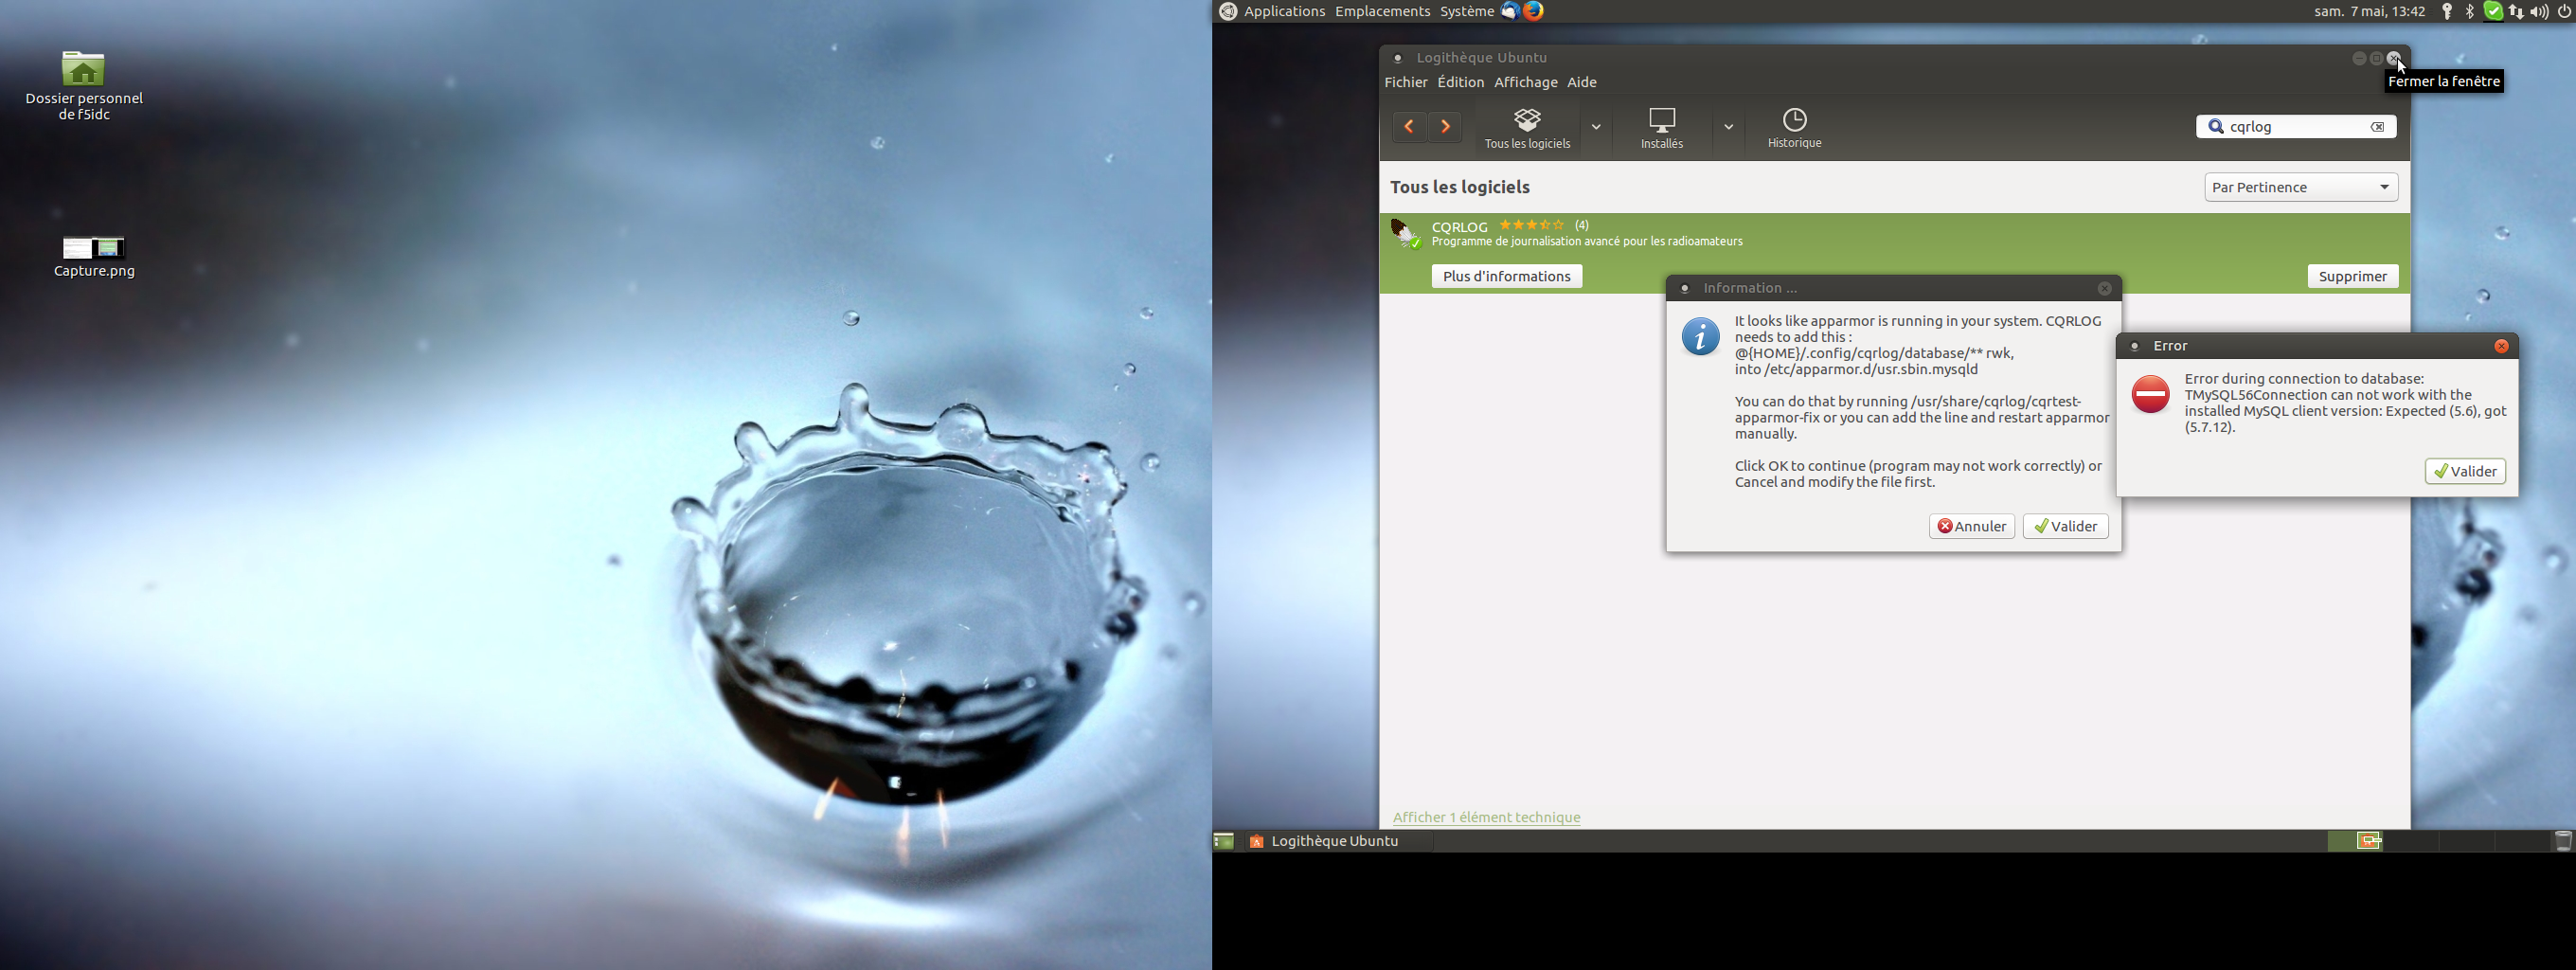Click the show desktop icon in the bottom panel
Screen dimensions: 2576x970
(x=1224, y=841)
